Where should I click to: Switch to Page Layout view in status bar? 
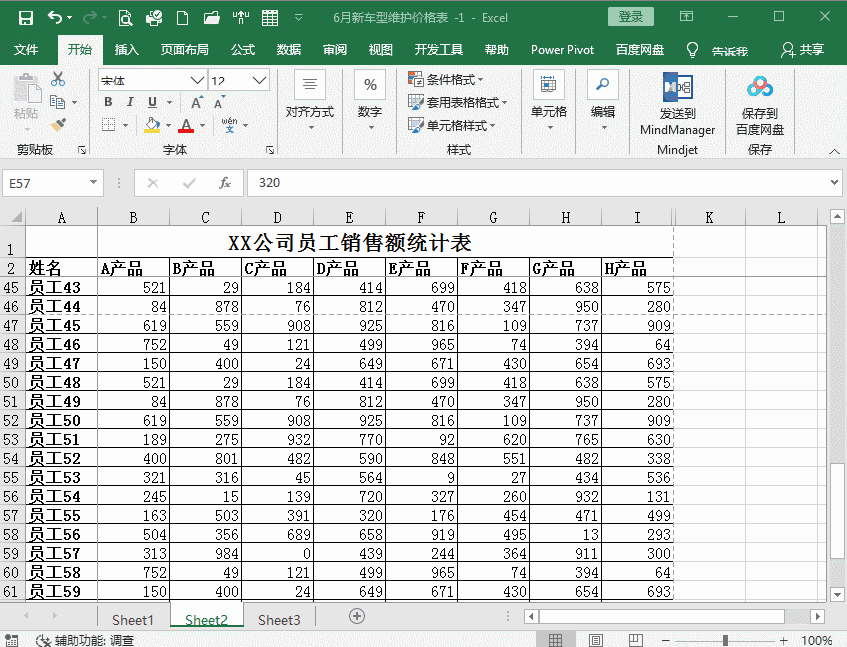596,640
